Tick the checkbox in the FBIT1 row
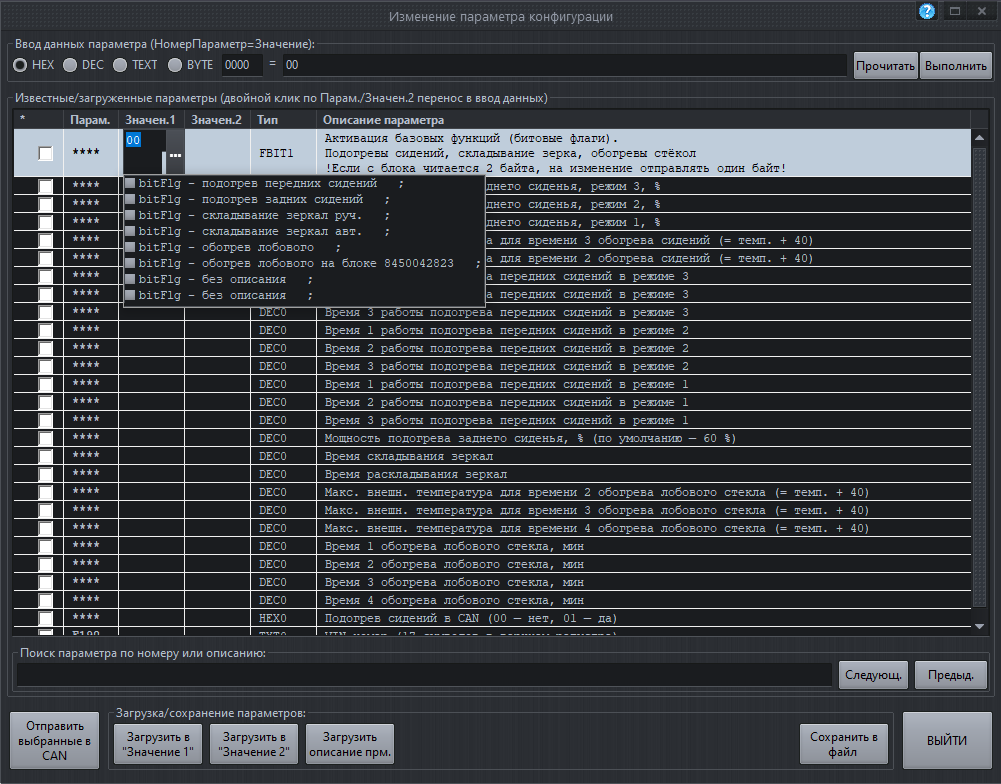This screenshot has height=784, width=1001. click(45, 153)
